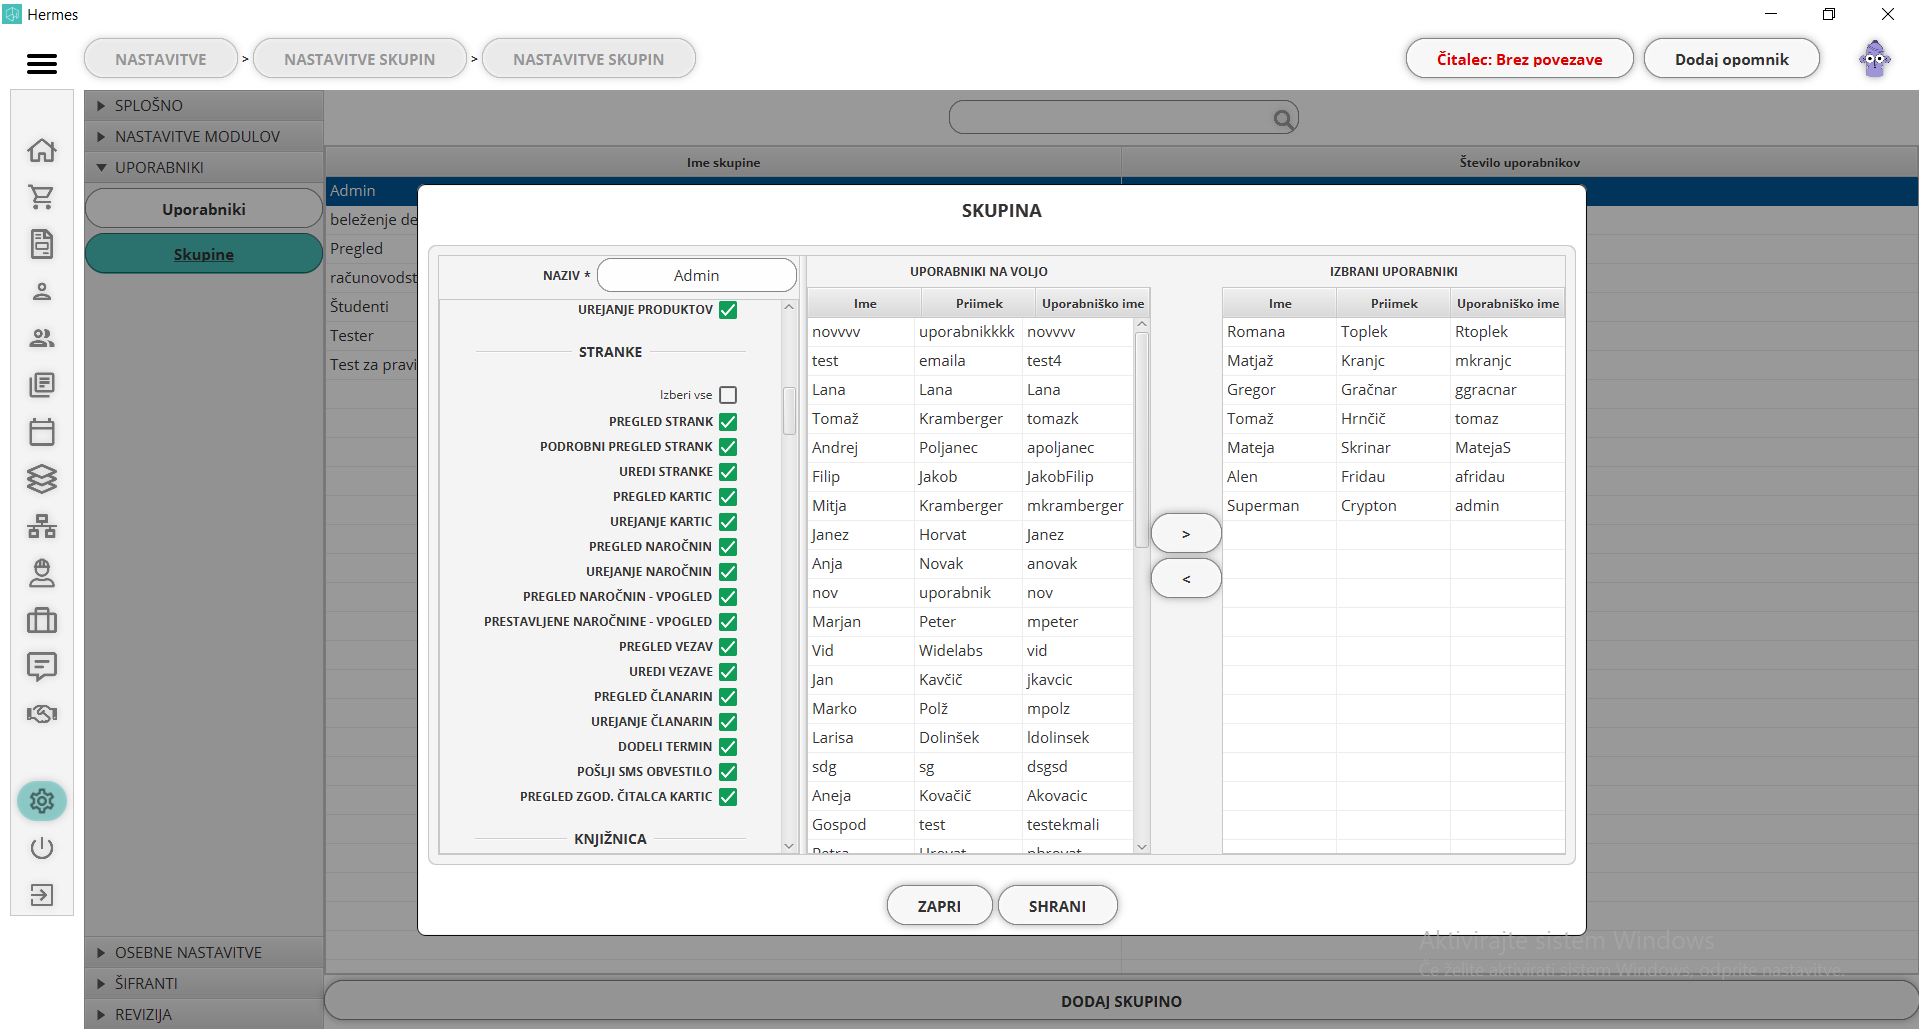Uncheck UREJANJE PRODUKTOV checkbox

tap(728, 310)
